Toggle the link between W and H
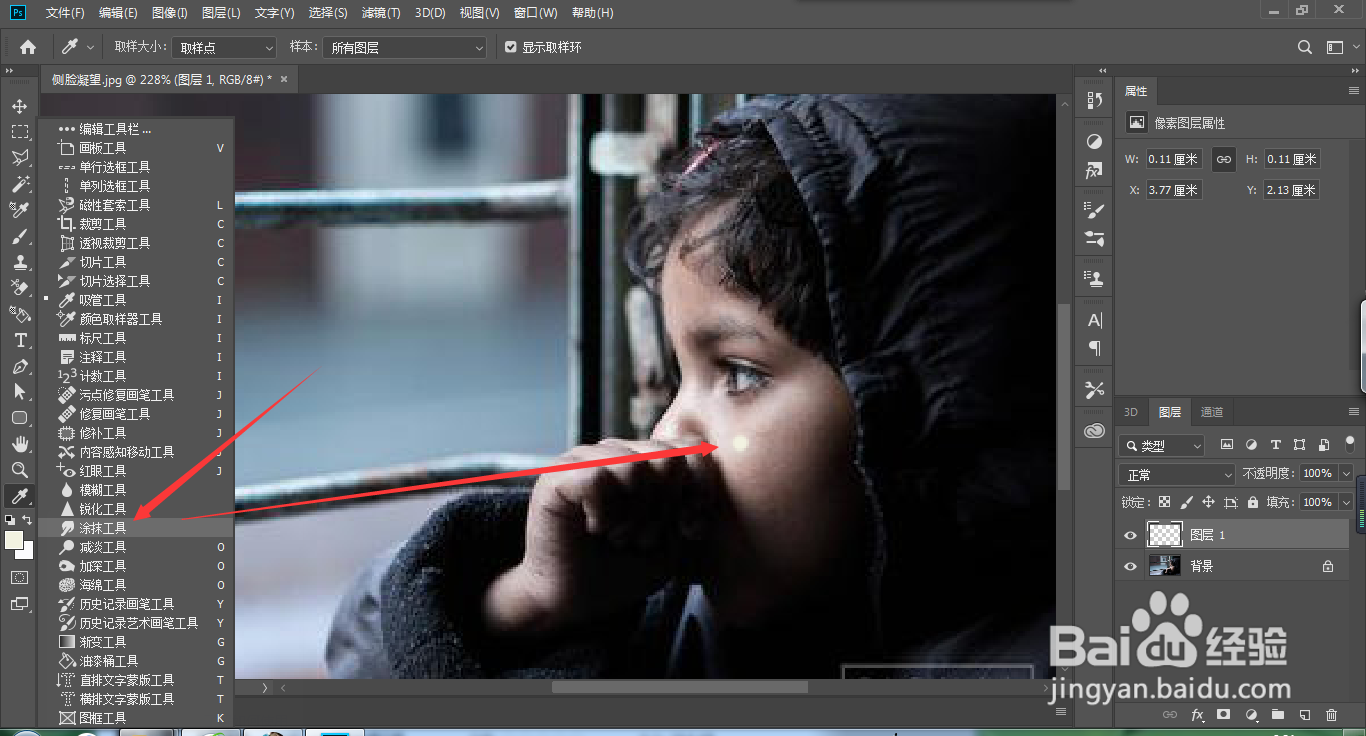1366x736 pixels. pyautogui.click(x=1223, y=159)
